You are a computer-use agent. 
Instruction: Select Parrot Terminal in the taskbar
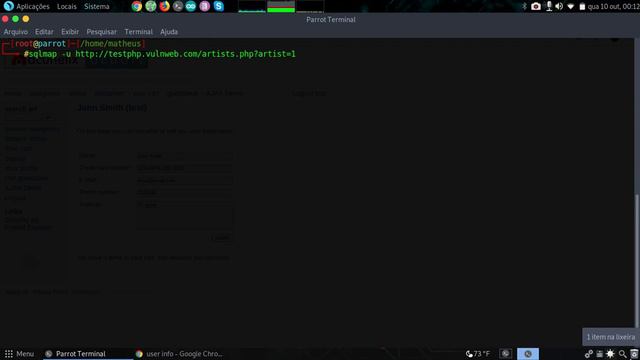[x=88, y=354]
